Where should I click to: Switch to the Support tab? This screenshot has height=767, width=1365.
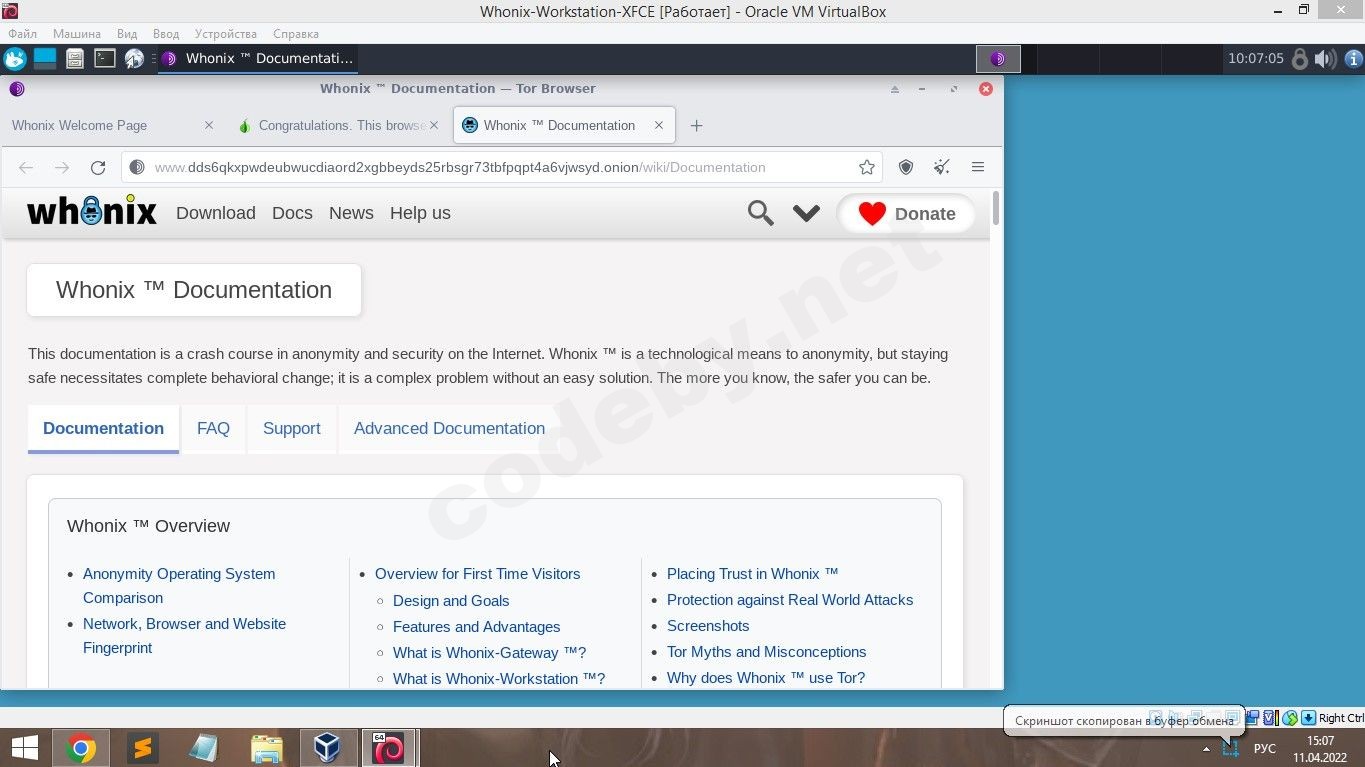[x=292, y=429]
